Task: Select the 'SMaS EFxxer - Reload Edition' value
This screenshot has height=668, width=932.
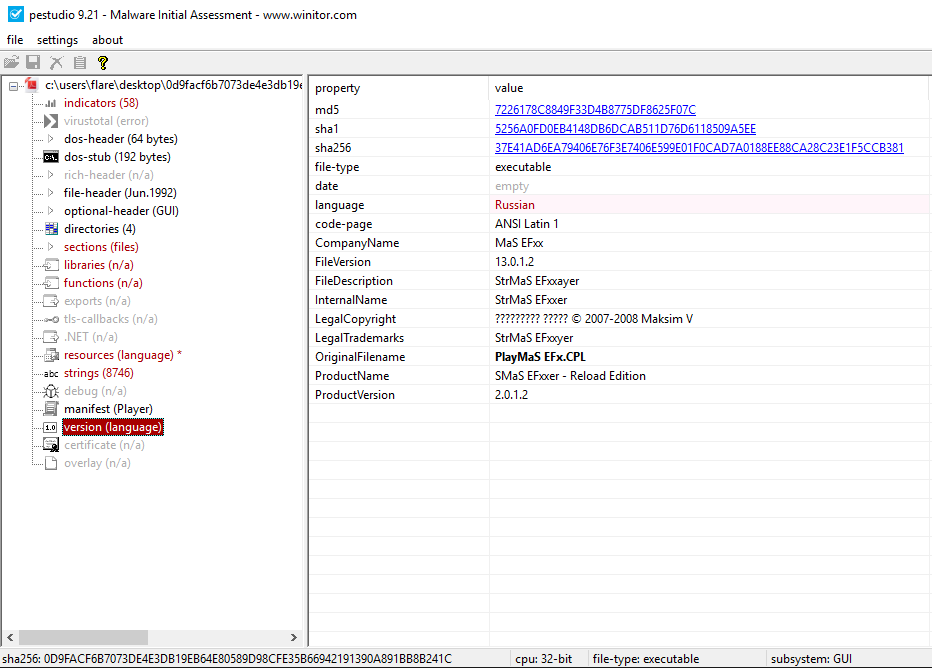Action: click(570, 376)
